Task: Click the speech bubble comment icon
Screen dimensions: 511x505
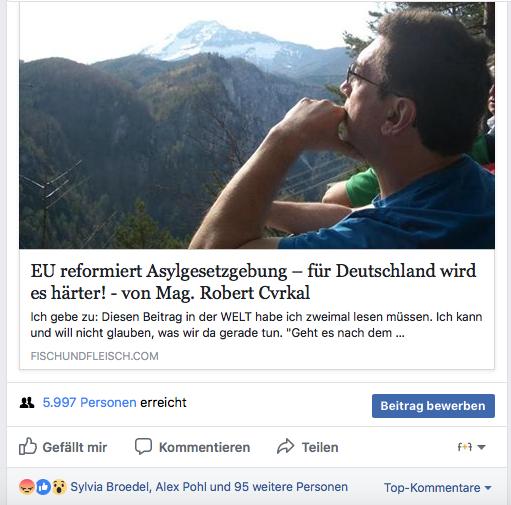Action: 143,446
